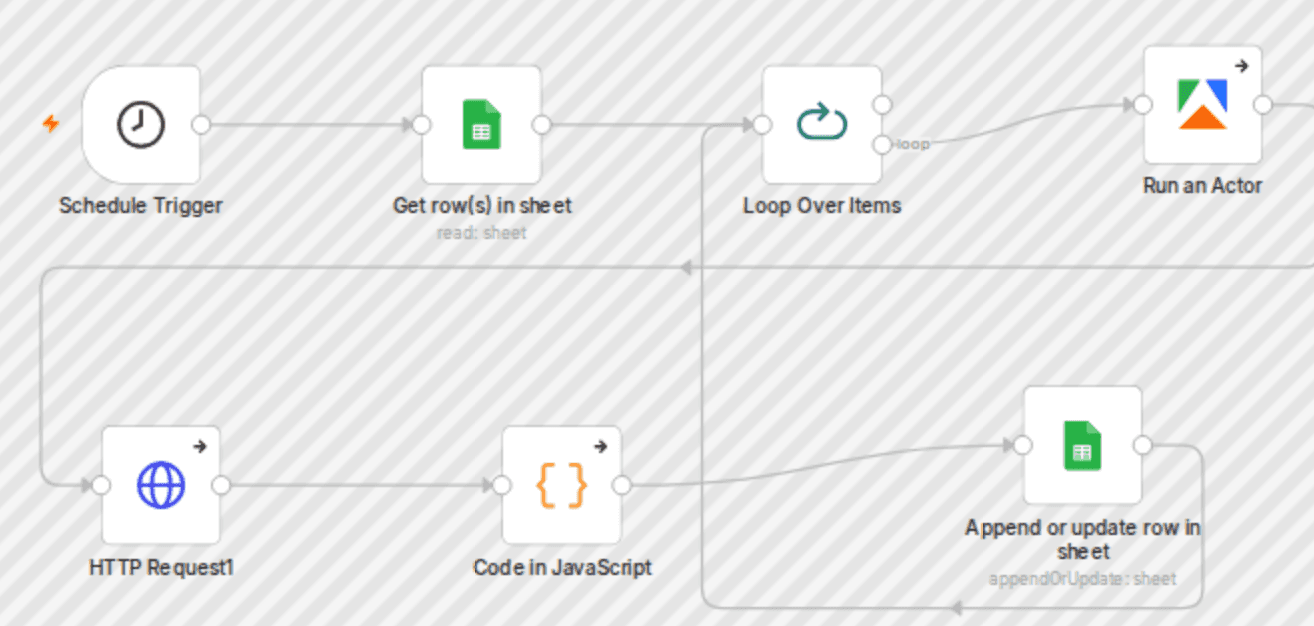1314x626 pixels.
Task: Click the loop output connector
Action: coord(882,145)
